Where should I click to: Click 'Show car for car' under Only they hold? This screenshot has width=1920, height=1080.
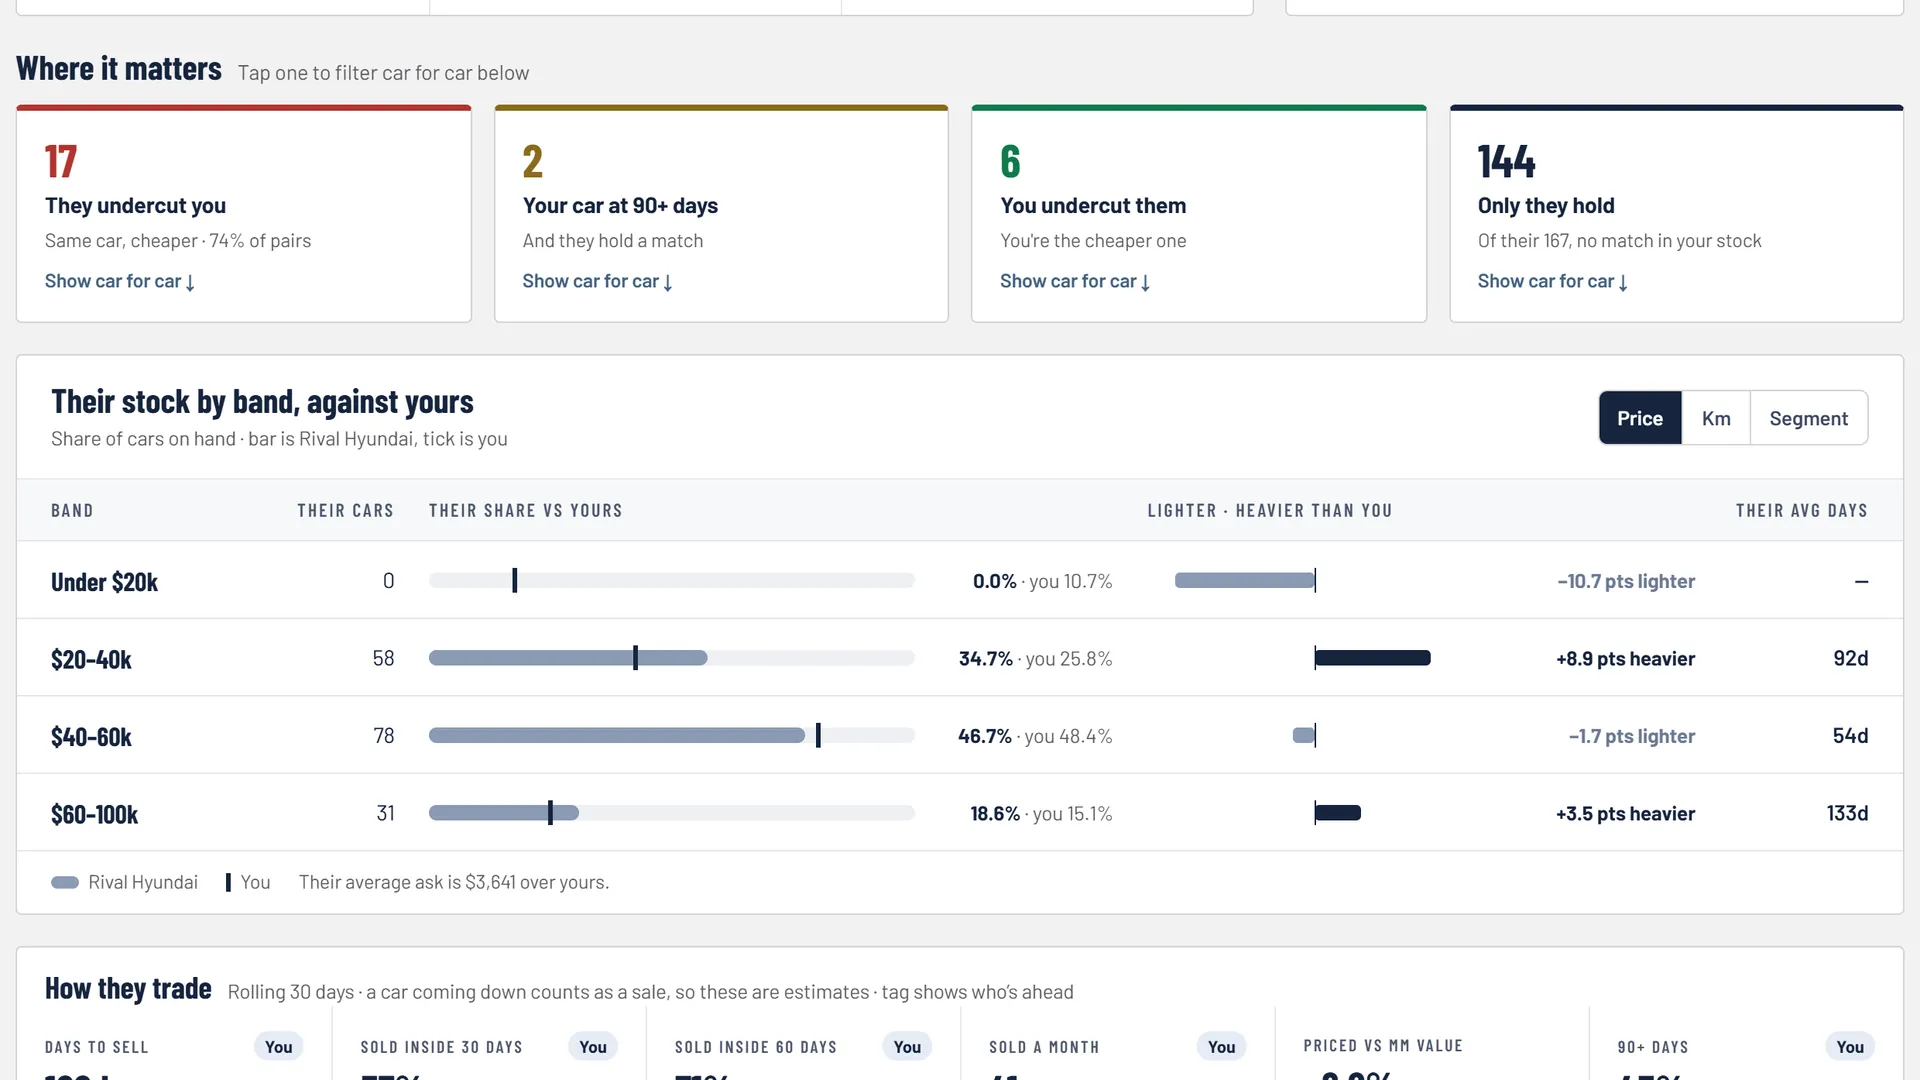(x=1553, y=282)
